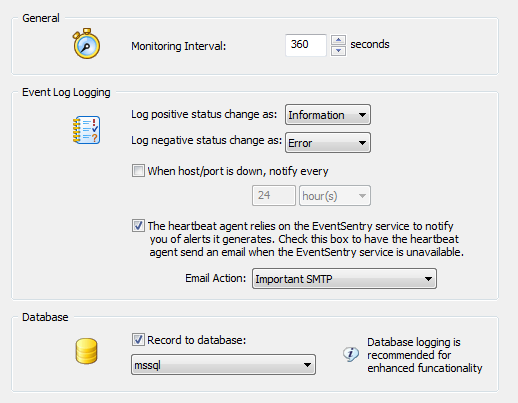The height and width of the screenshot is (403, 518).
Task: Click the event log notepad icon
Action: click(x=86, y=130)
